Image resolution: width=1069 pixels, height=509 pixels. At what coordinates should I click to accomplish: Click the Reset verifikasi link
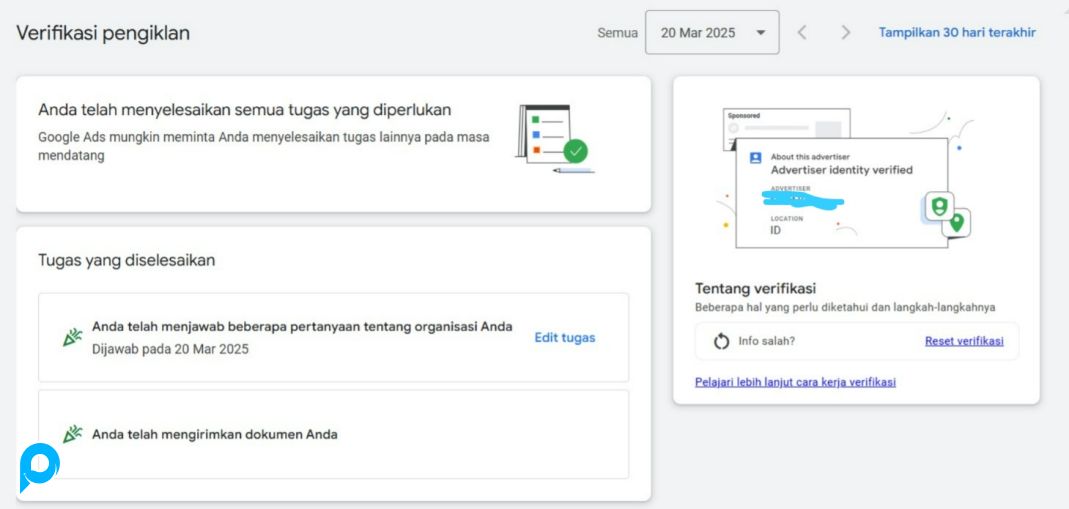tap(964, 341)
